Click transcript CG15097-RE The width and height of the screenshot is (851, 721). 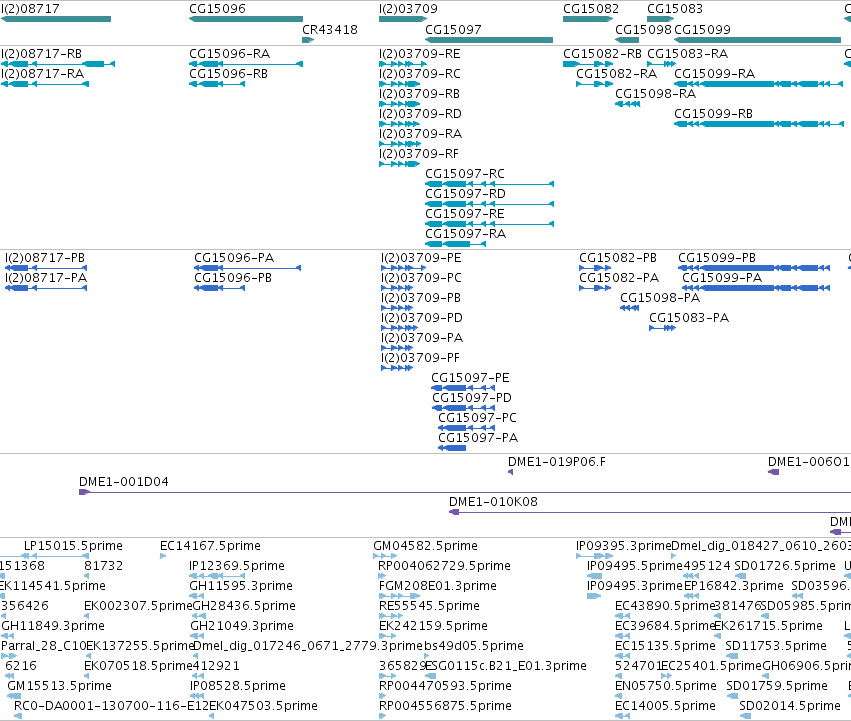pos(490,224)
